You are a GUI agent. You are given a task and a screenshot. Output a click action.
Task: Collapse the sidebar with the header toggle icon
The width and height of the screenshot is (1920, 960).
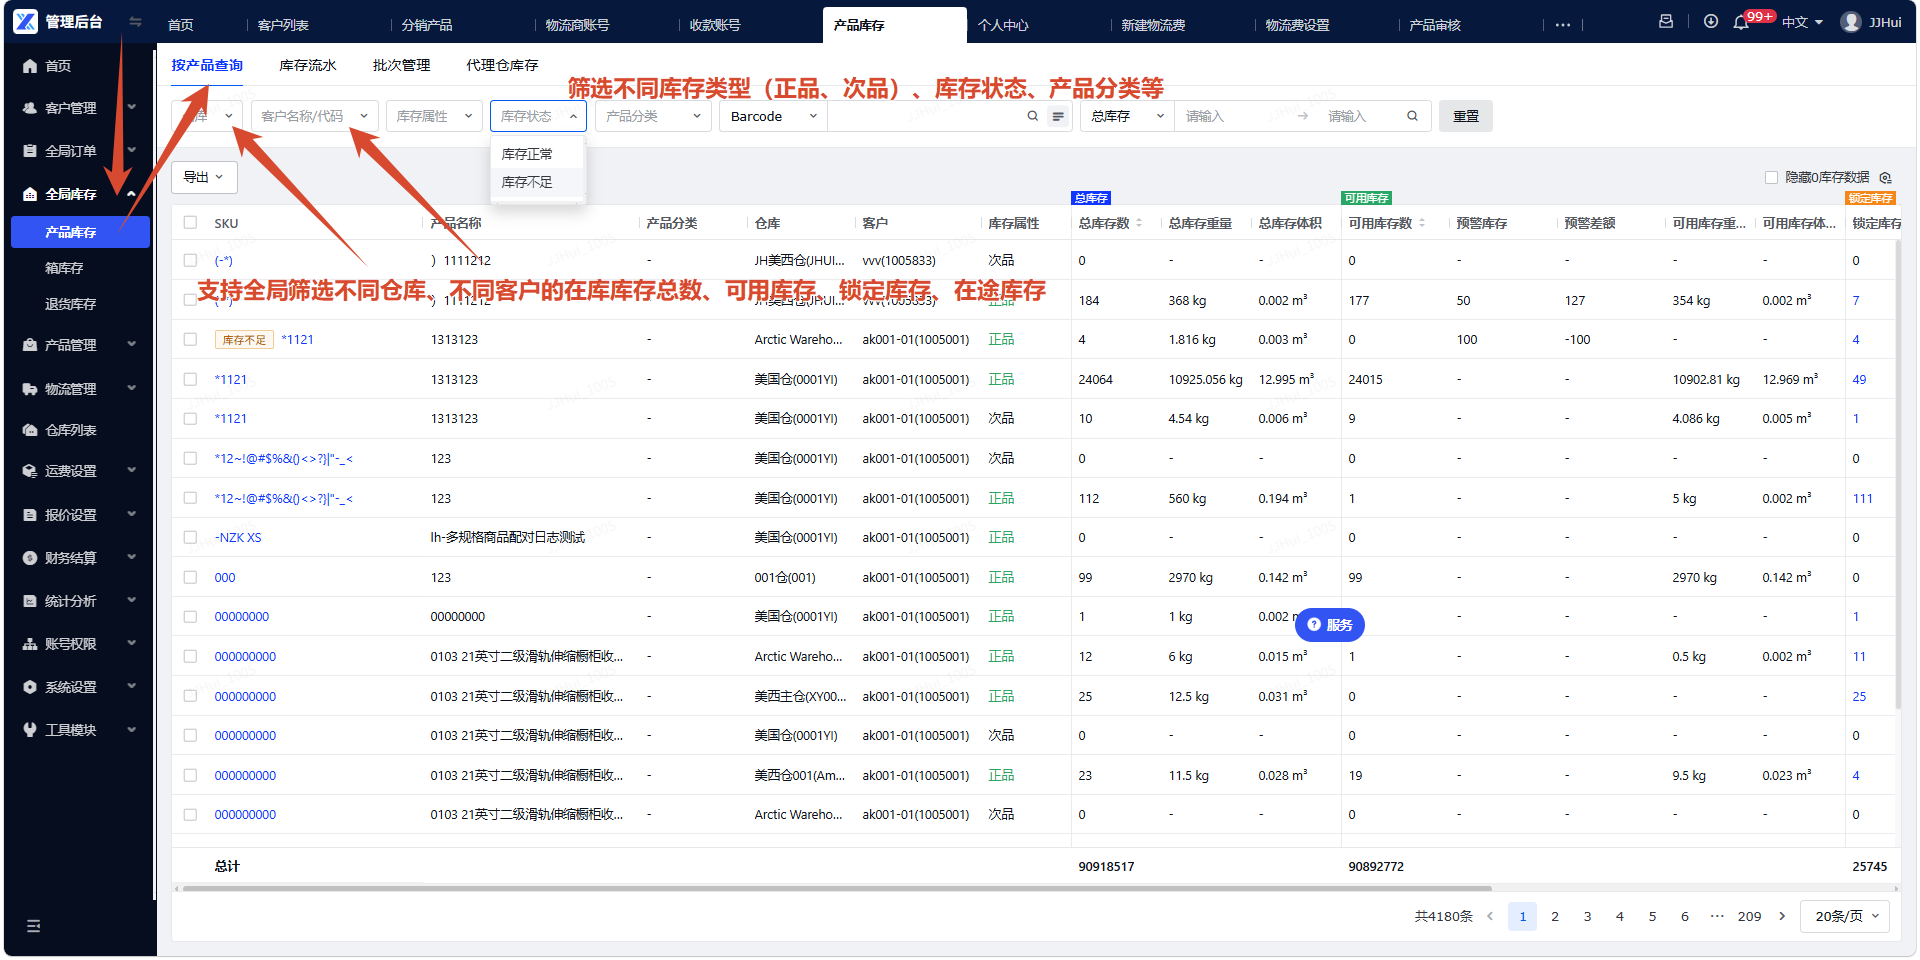point(135,21)
